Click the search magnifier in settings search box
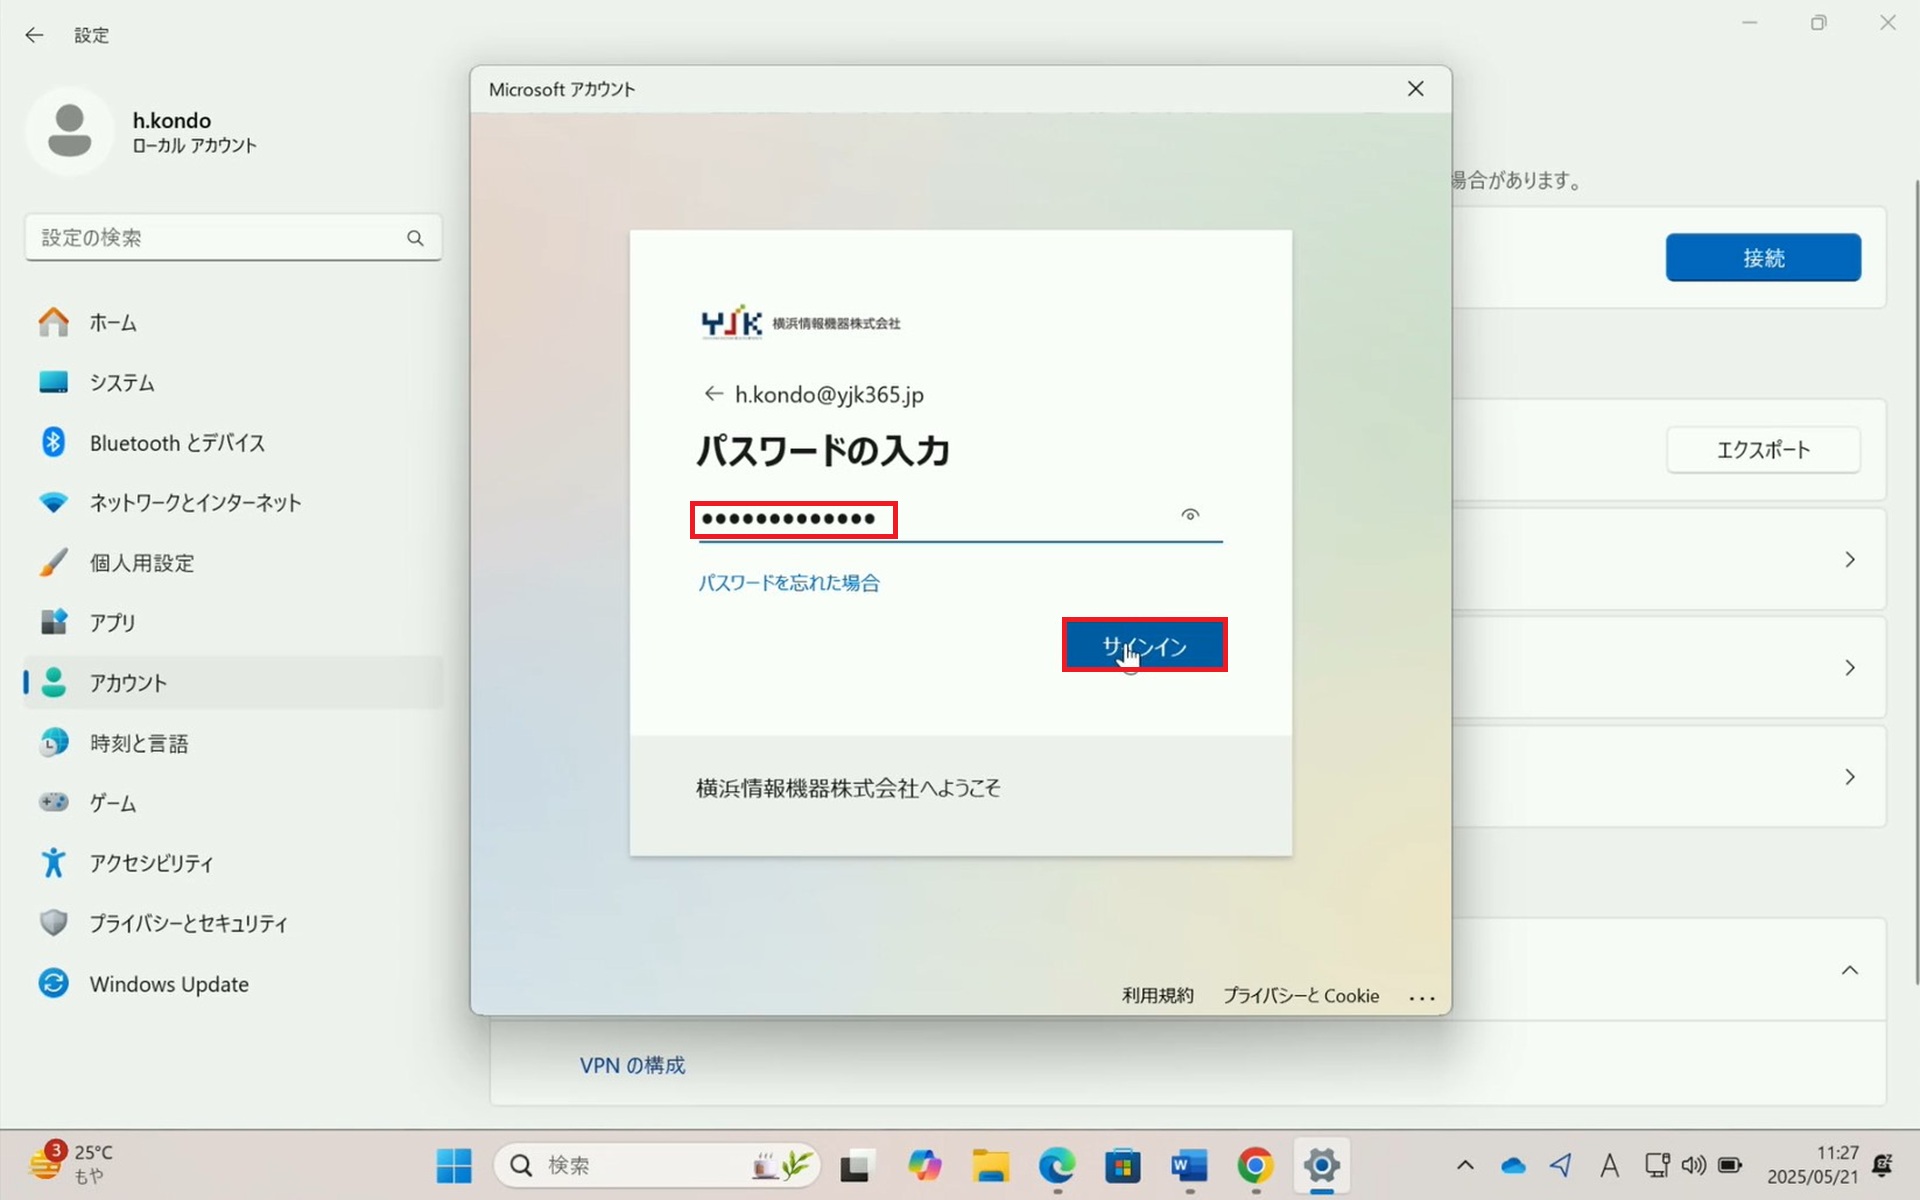Viewport: 1920px width, 1200px height. [x=415, y=238]
